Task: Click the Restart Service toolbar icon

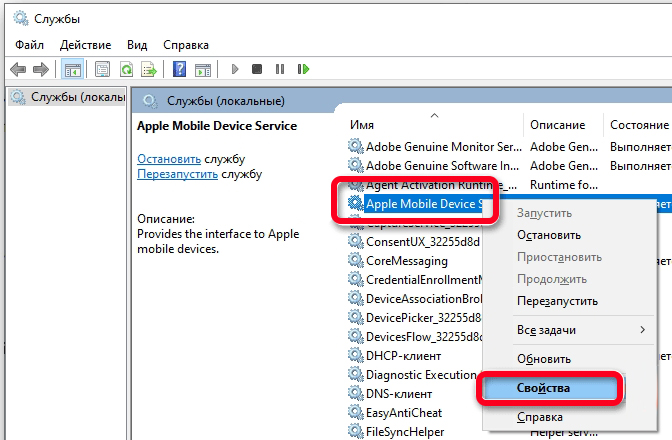Action: pos(303,69)
